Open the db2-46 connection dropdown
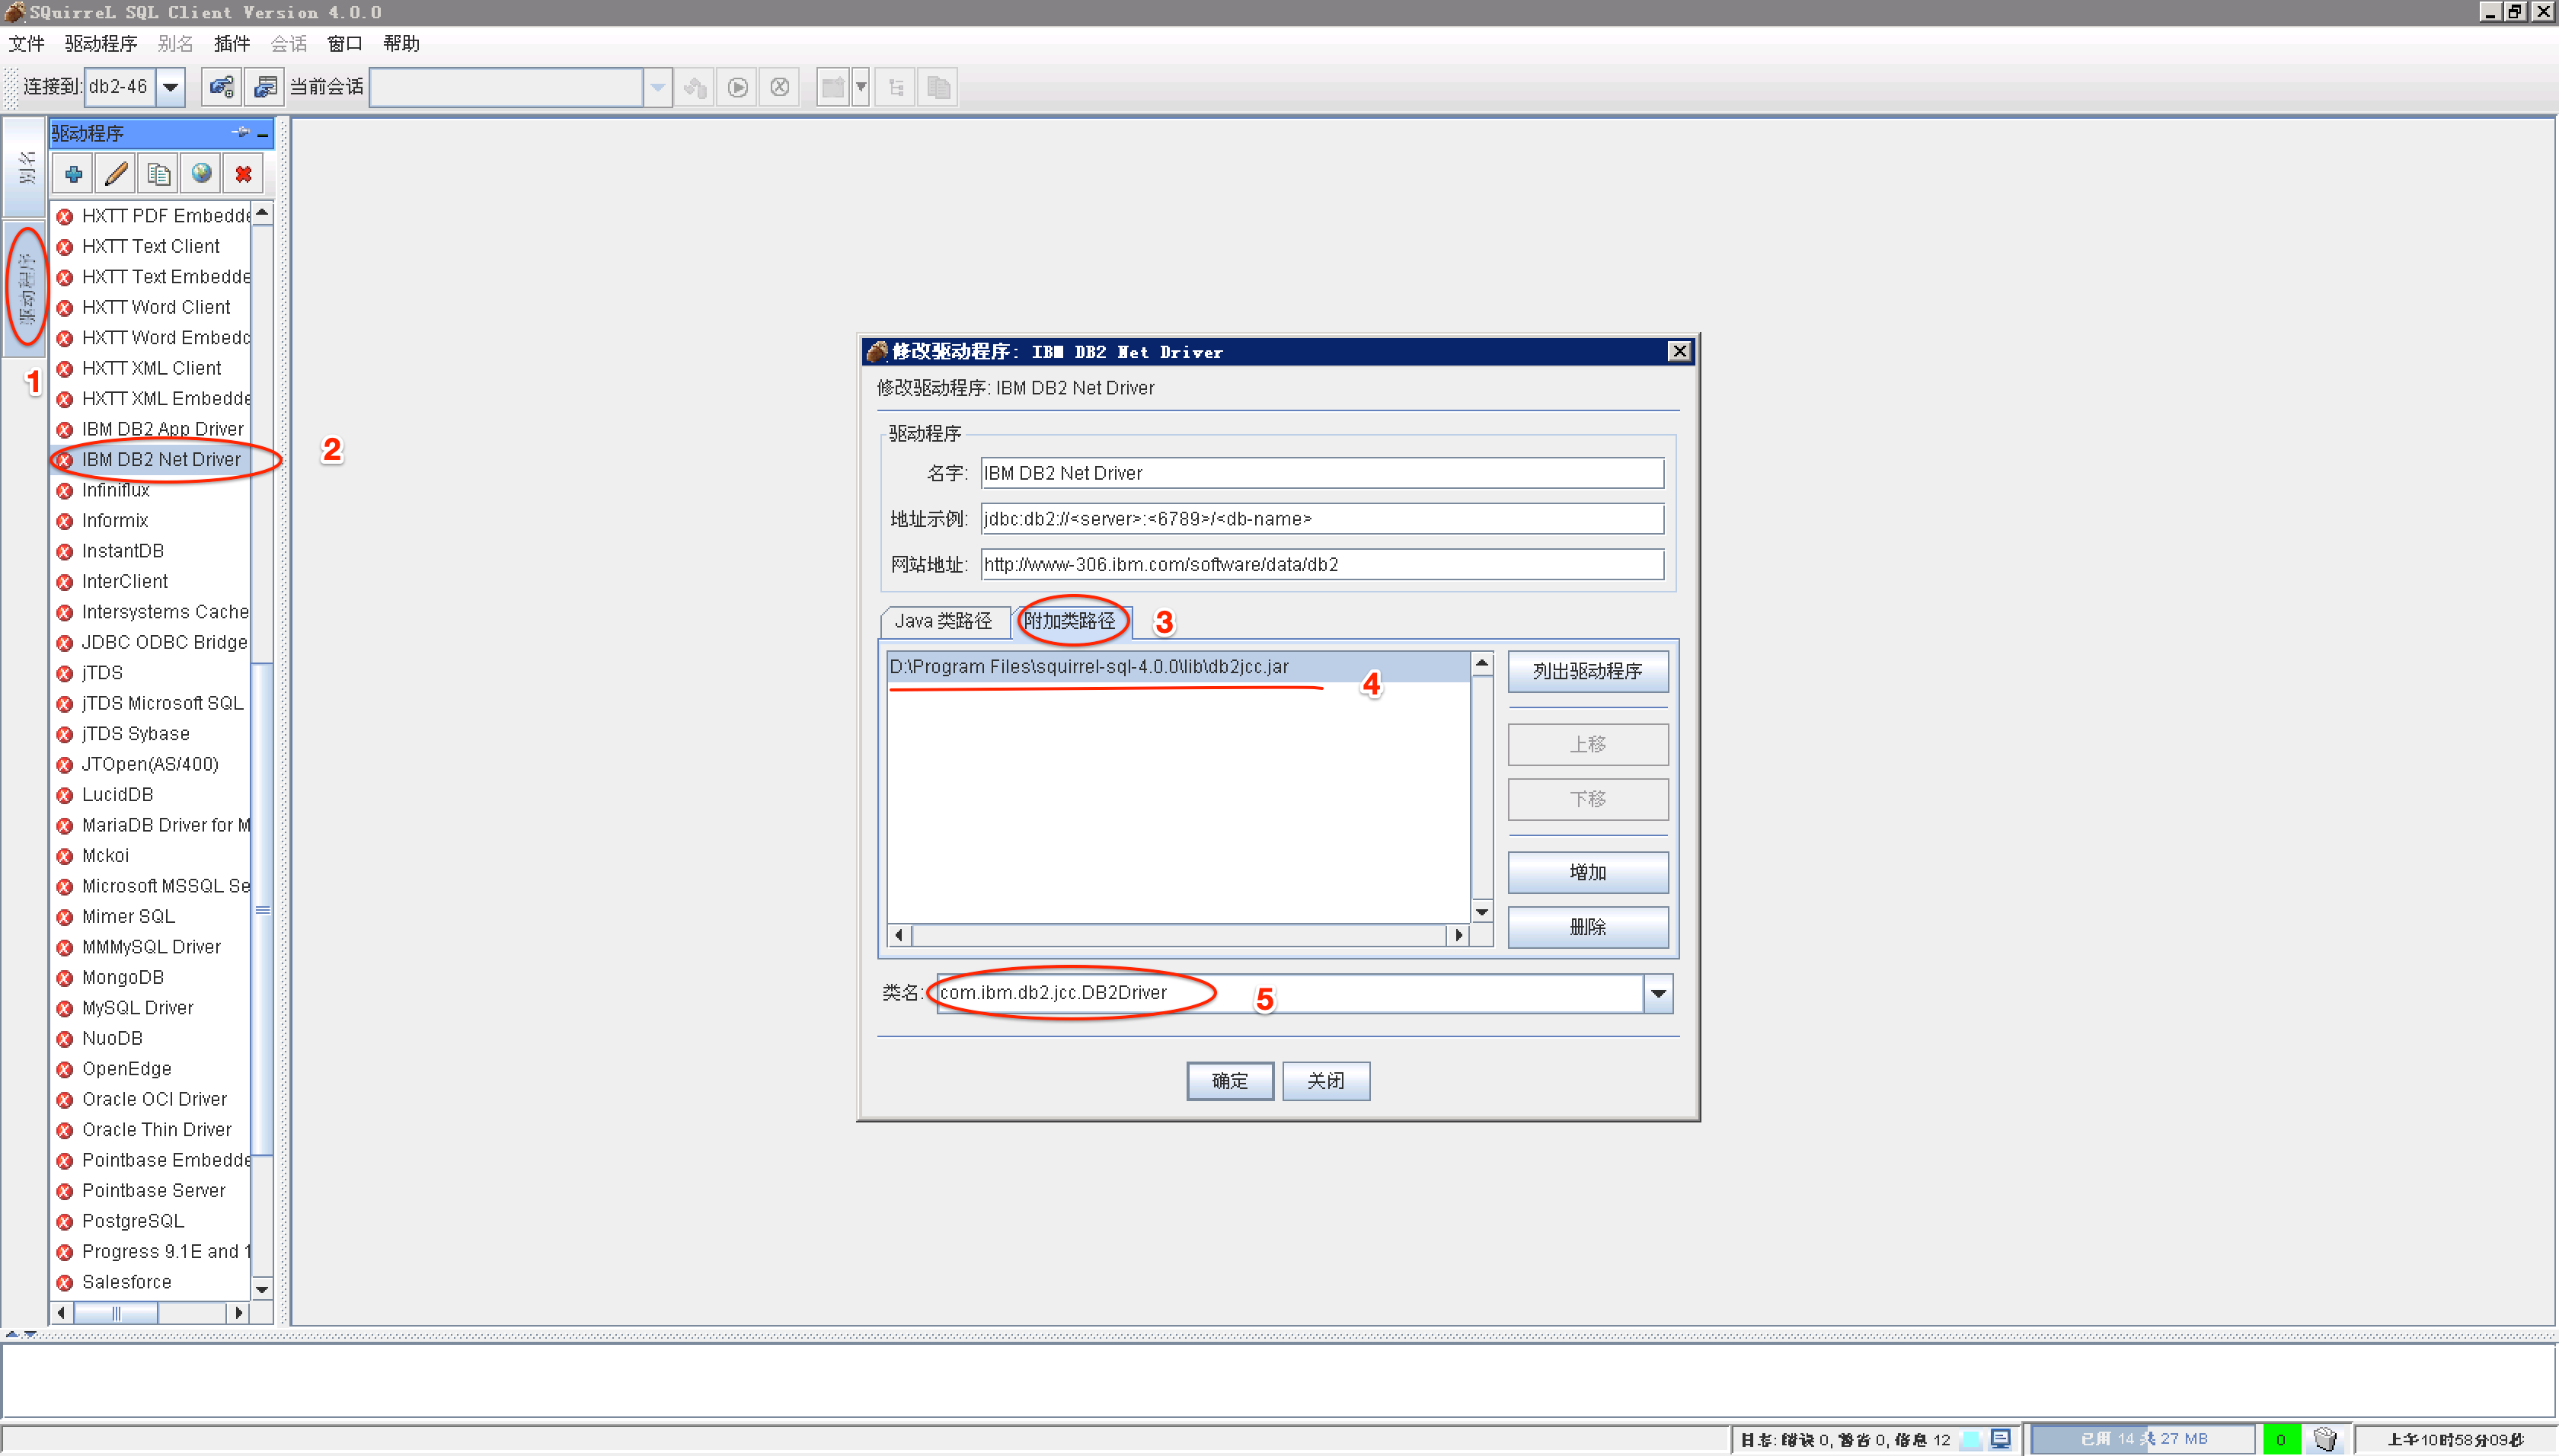 click(x=170, y=86)
